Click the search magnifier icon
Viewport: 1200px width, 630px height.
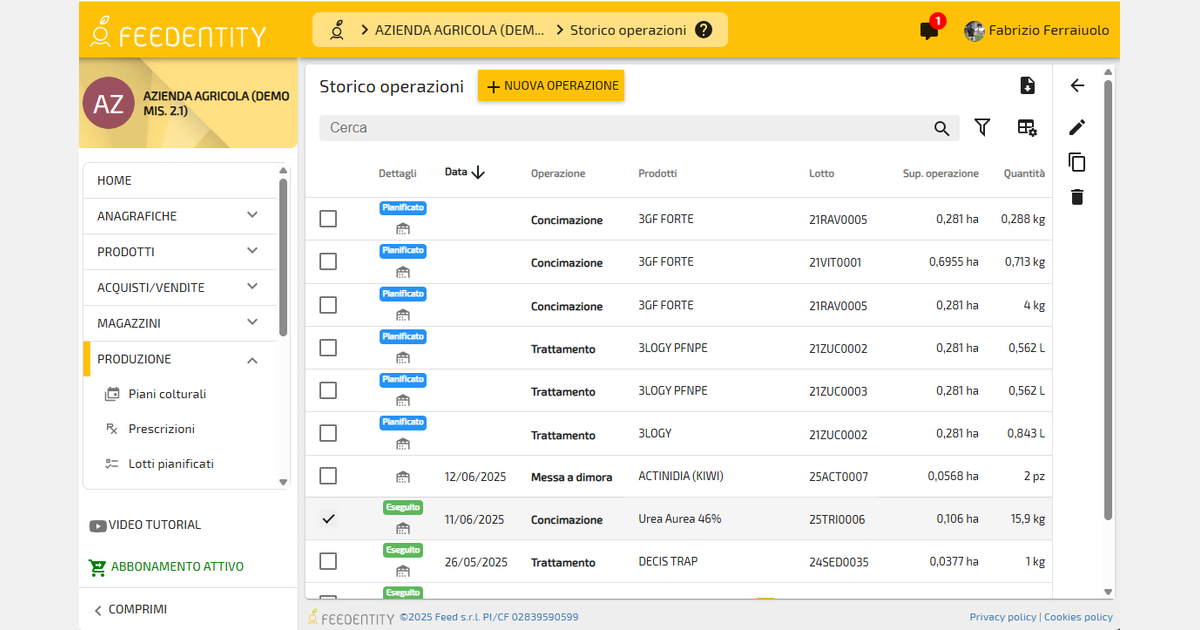tap(941, 128)
